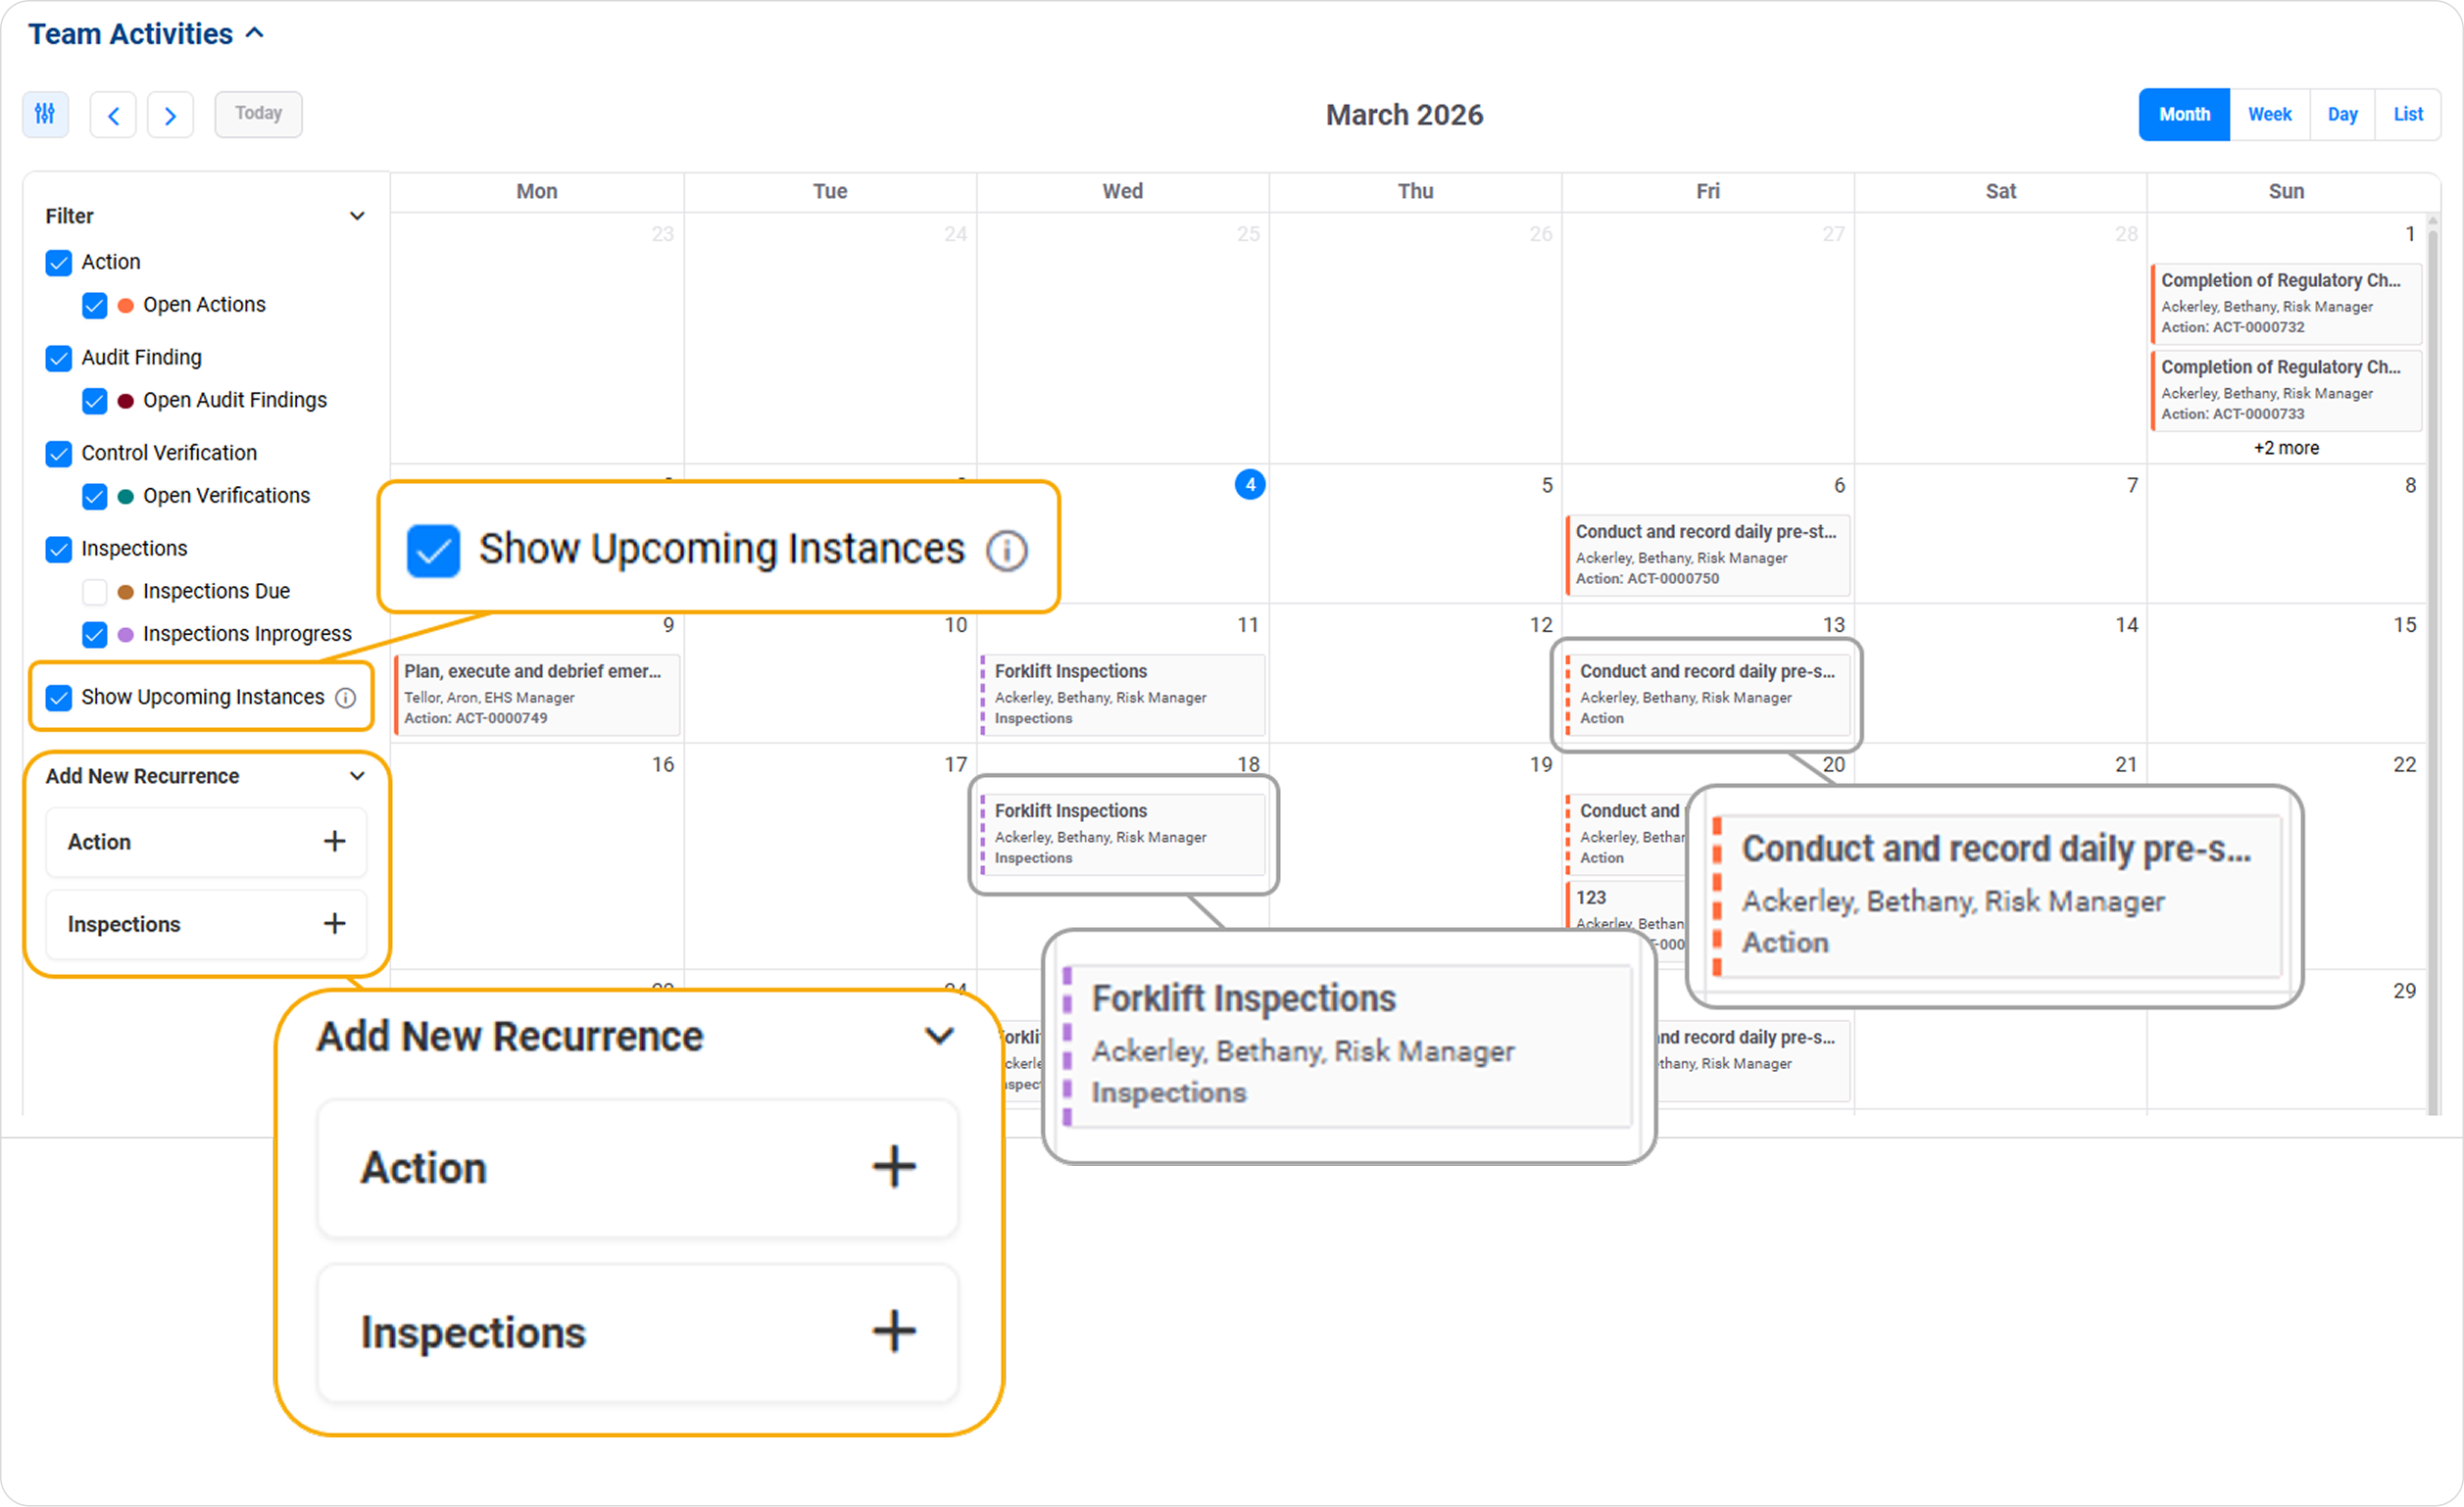
Task: Collapse the Filter section chevron
Action: pos(357,216)
